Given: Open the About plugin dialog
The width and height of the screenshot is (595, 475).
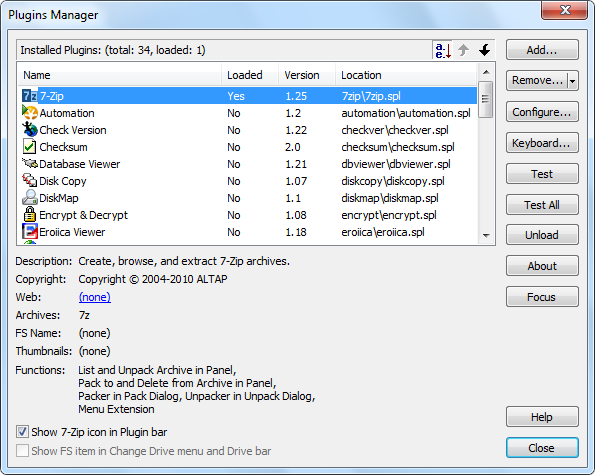Looking at the screenshot, I should pyautogui.click(x=542, y=266).
